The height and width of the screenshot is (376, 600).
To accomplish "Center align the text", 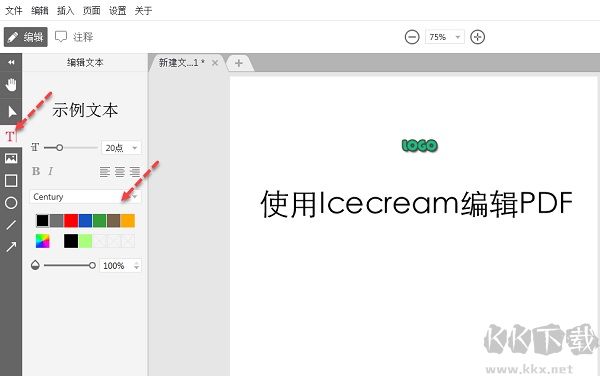I will click(120, 172).
